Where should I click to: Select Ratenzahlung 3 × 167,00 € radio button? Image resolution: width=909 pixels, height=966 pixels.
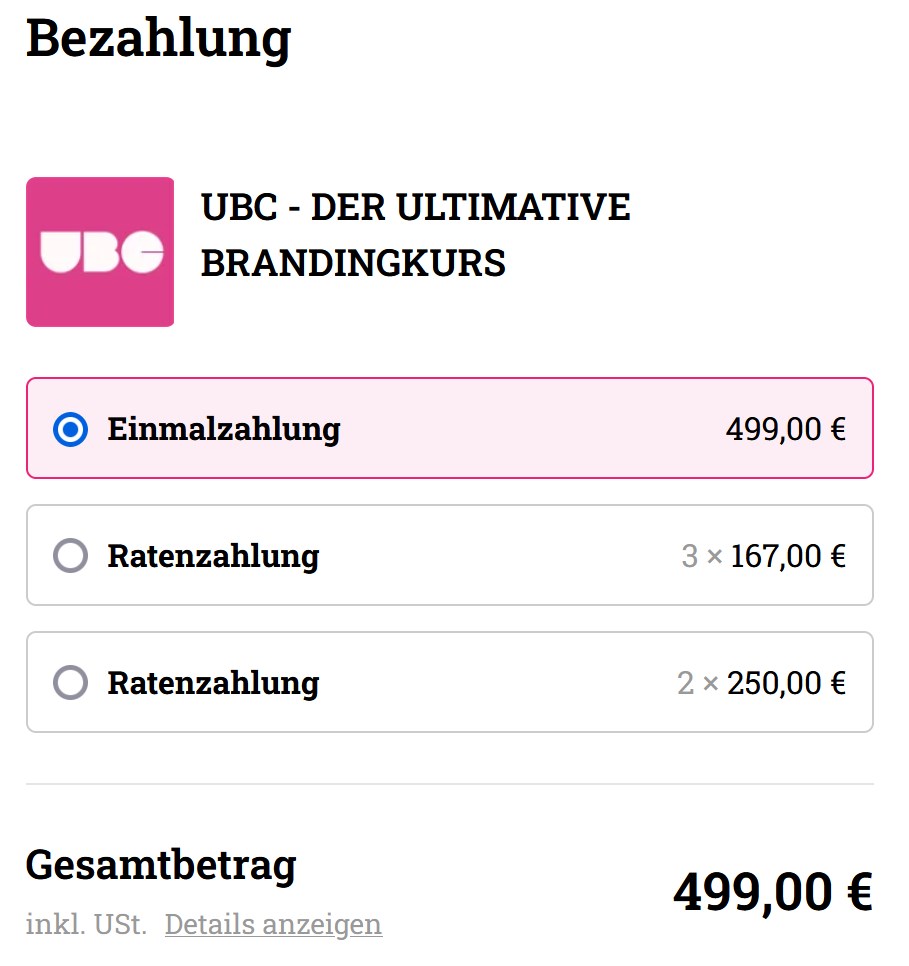click(x=70, y=556)
